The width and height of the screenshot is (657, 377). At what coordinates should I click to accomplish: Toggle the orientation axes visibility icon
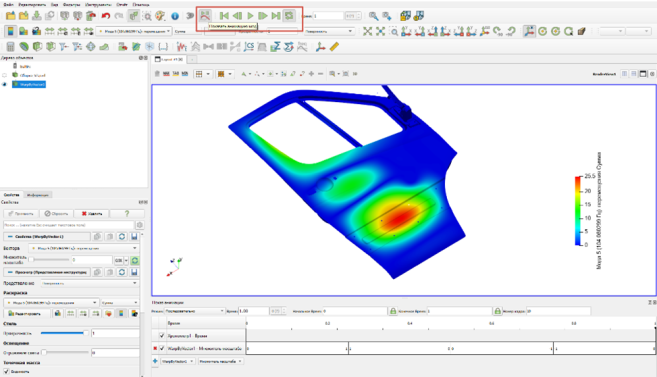tap(529, 31)
